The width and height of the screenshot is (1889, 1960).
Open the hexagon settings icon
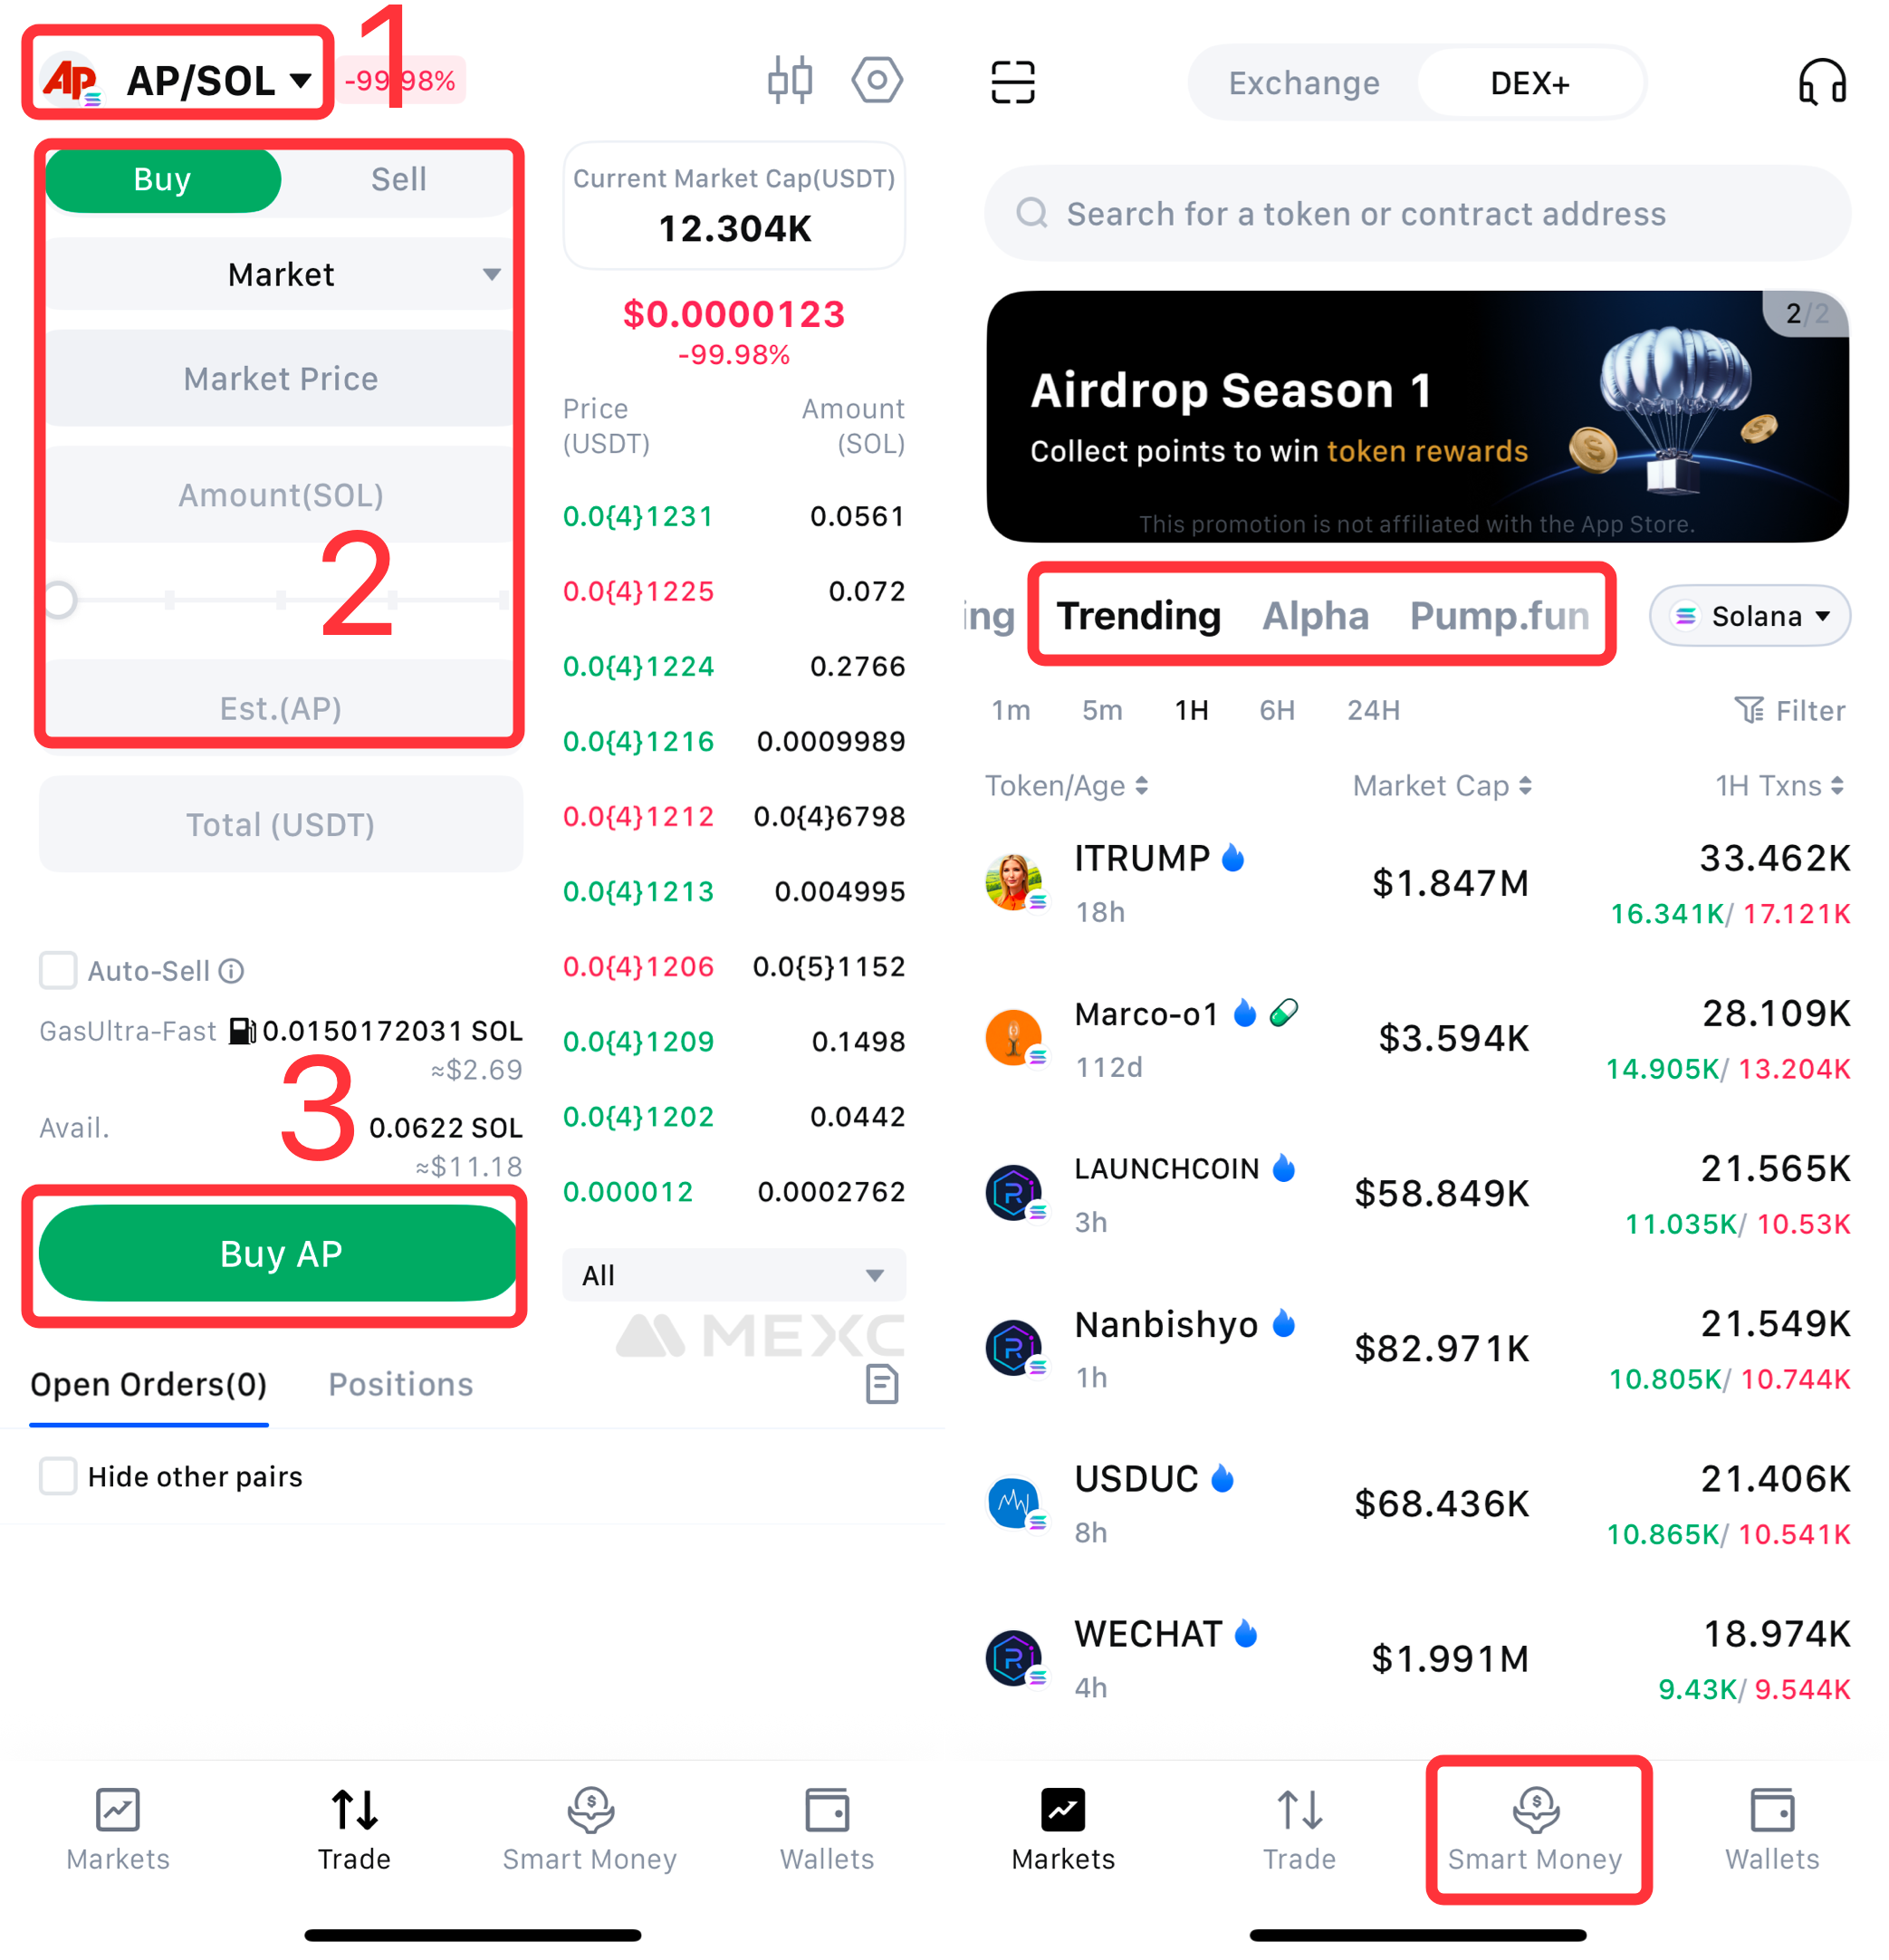(877, 80)
